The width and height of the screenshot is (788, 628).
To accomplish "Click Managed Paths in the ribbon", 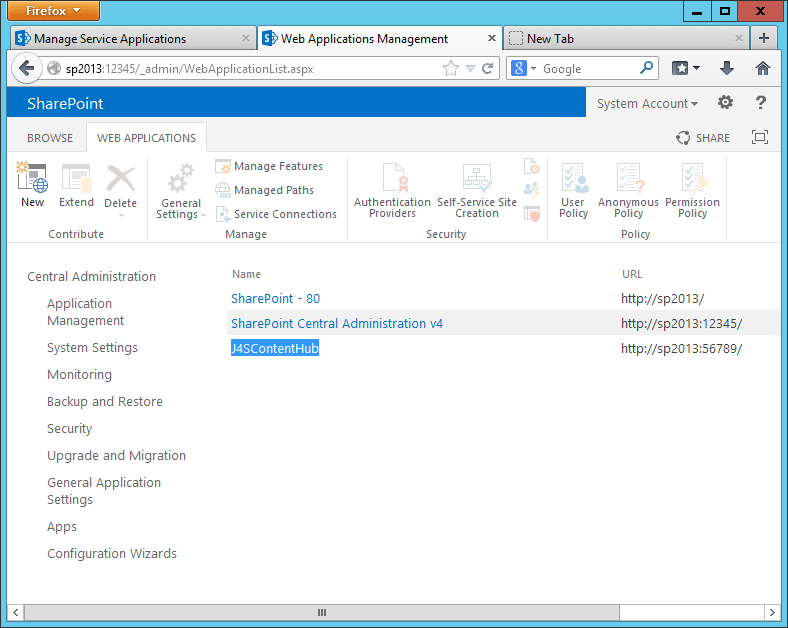I will (264, 190).
